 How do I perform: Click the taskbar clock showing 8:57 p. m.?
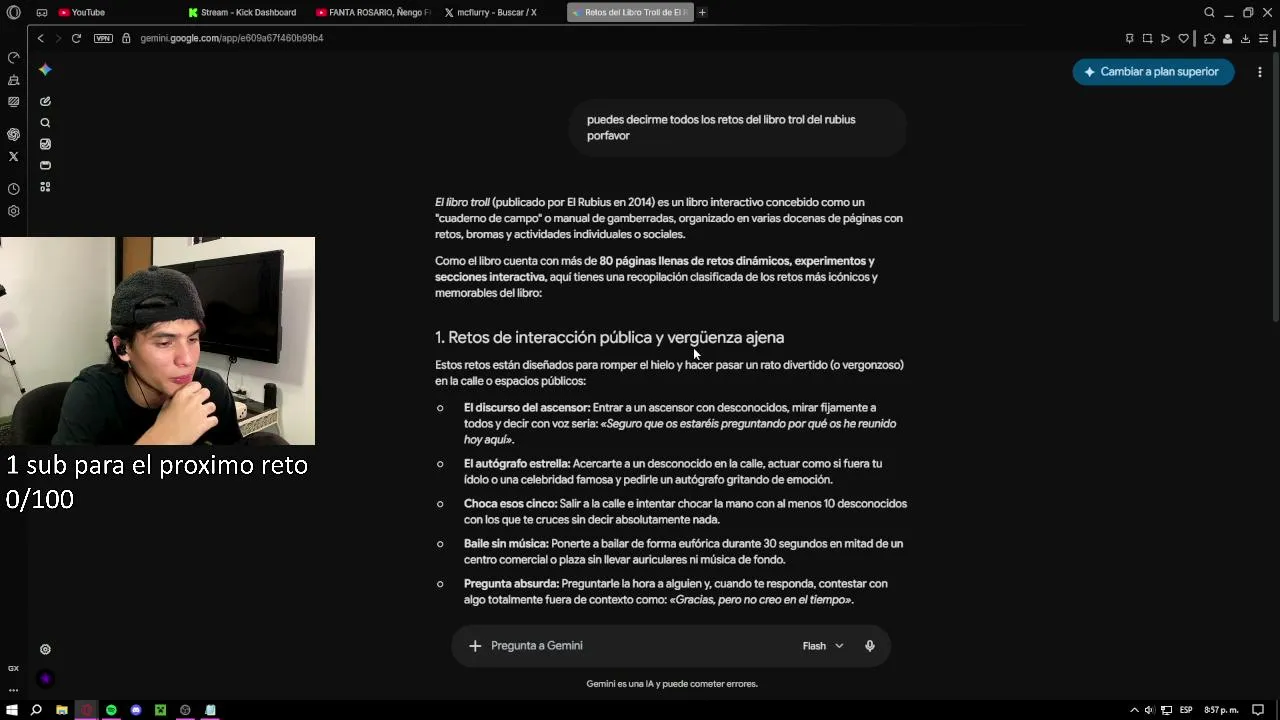1221,710
